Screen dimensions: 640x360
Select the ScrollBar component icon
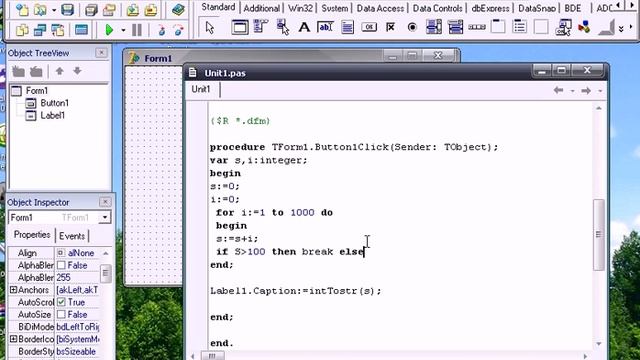(x=477, y=27)
